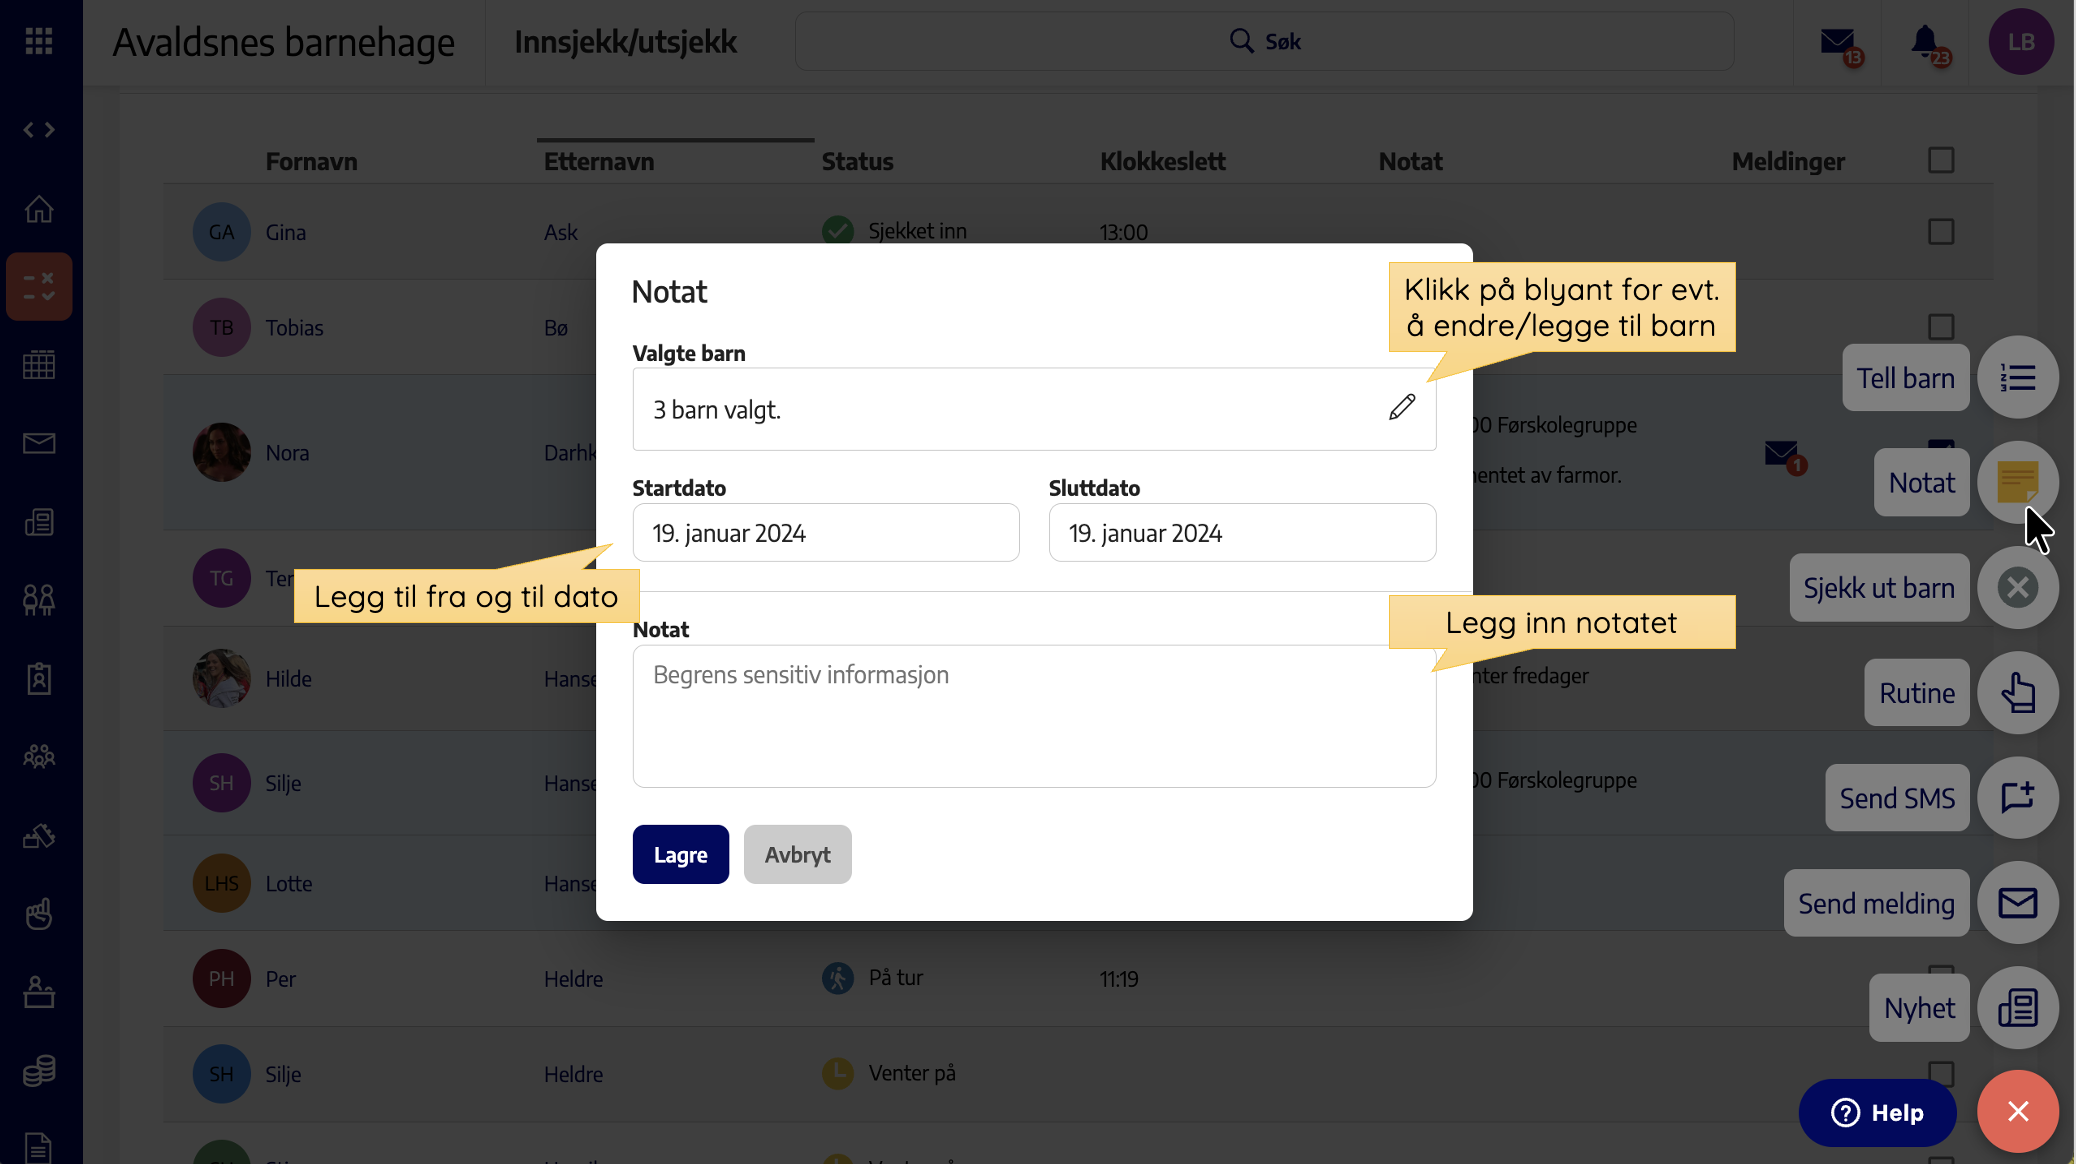Screen dimensions: 2076x1164
Task: Click the Sjekk ut barn X icon
Action: click(2017, 587)
